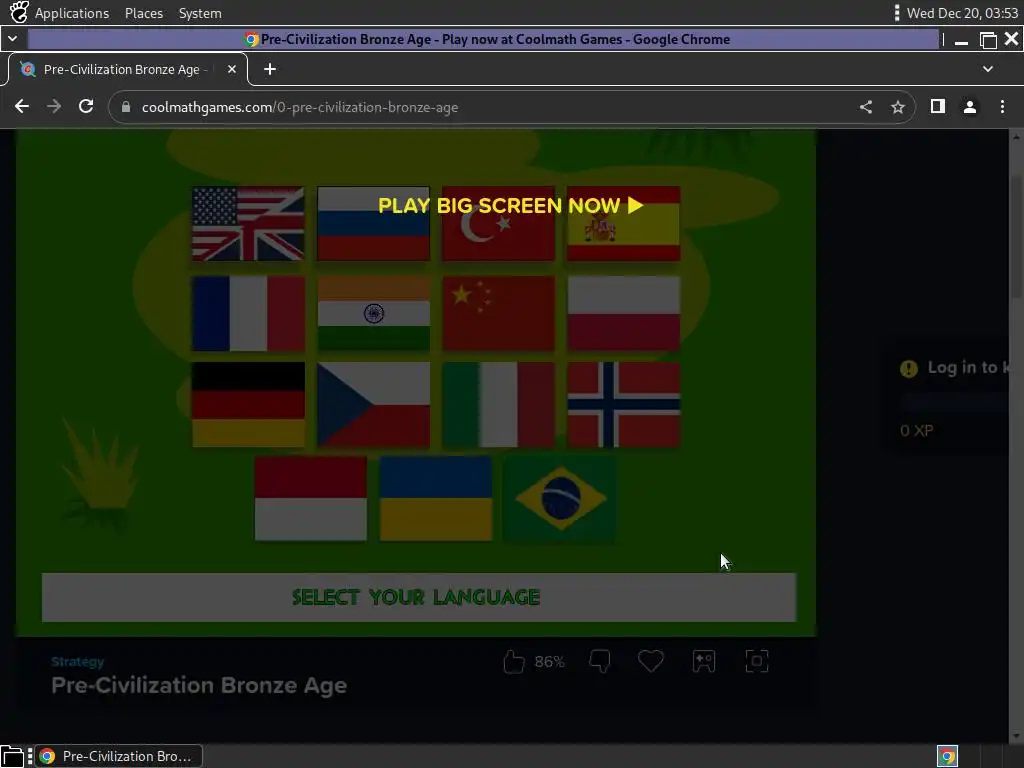
Task: Open the System menu
Action: coord(200,13)
